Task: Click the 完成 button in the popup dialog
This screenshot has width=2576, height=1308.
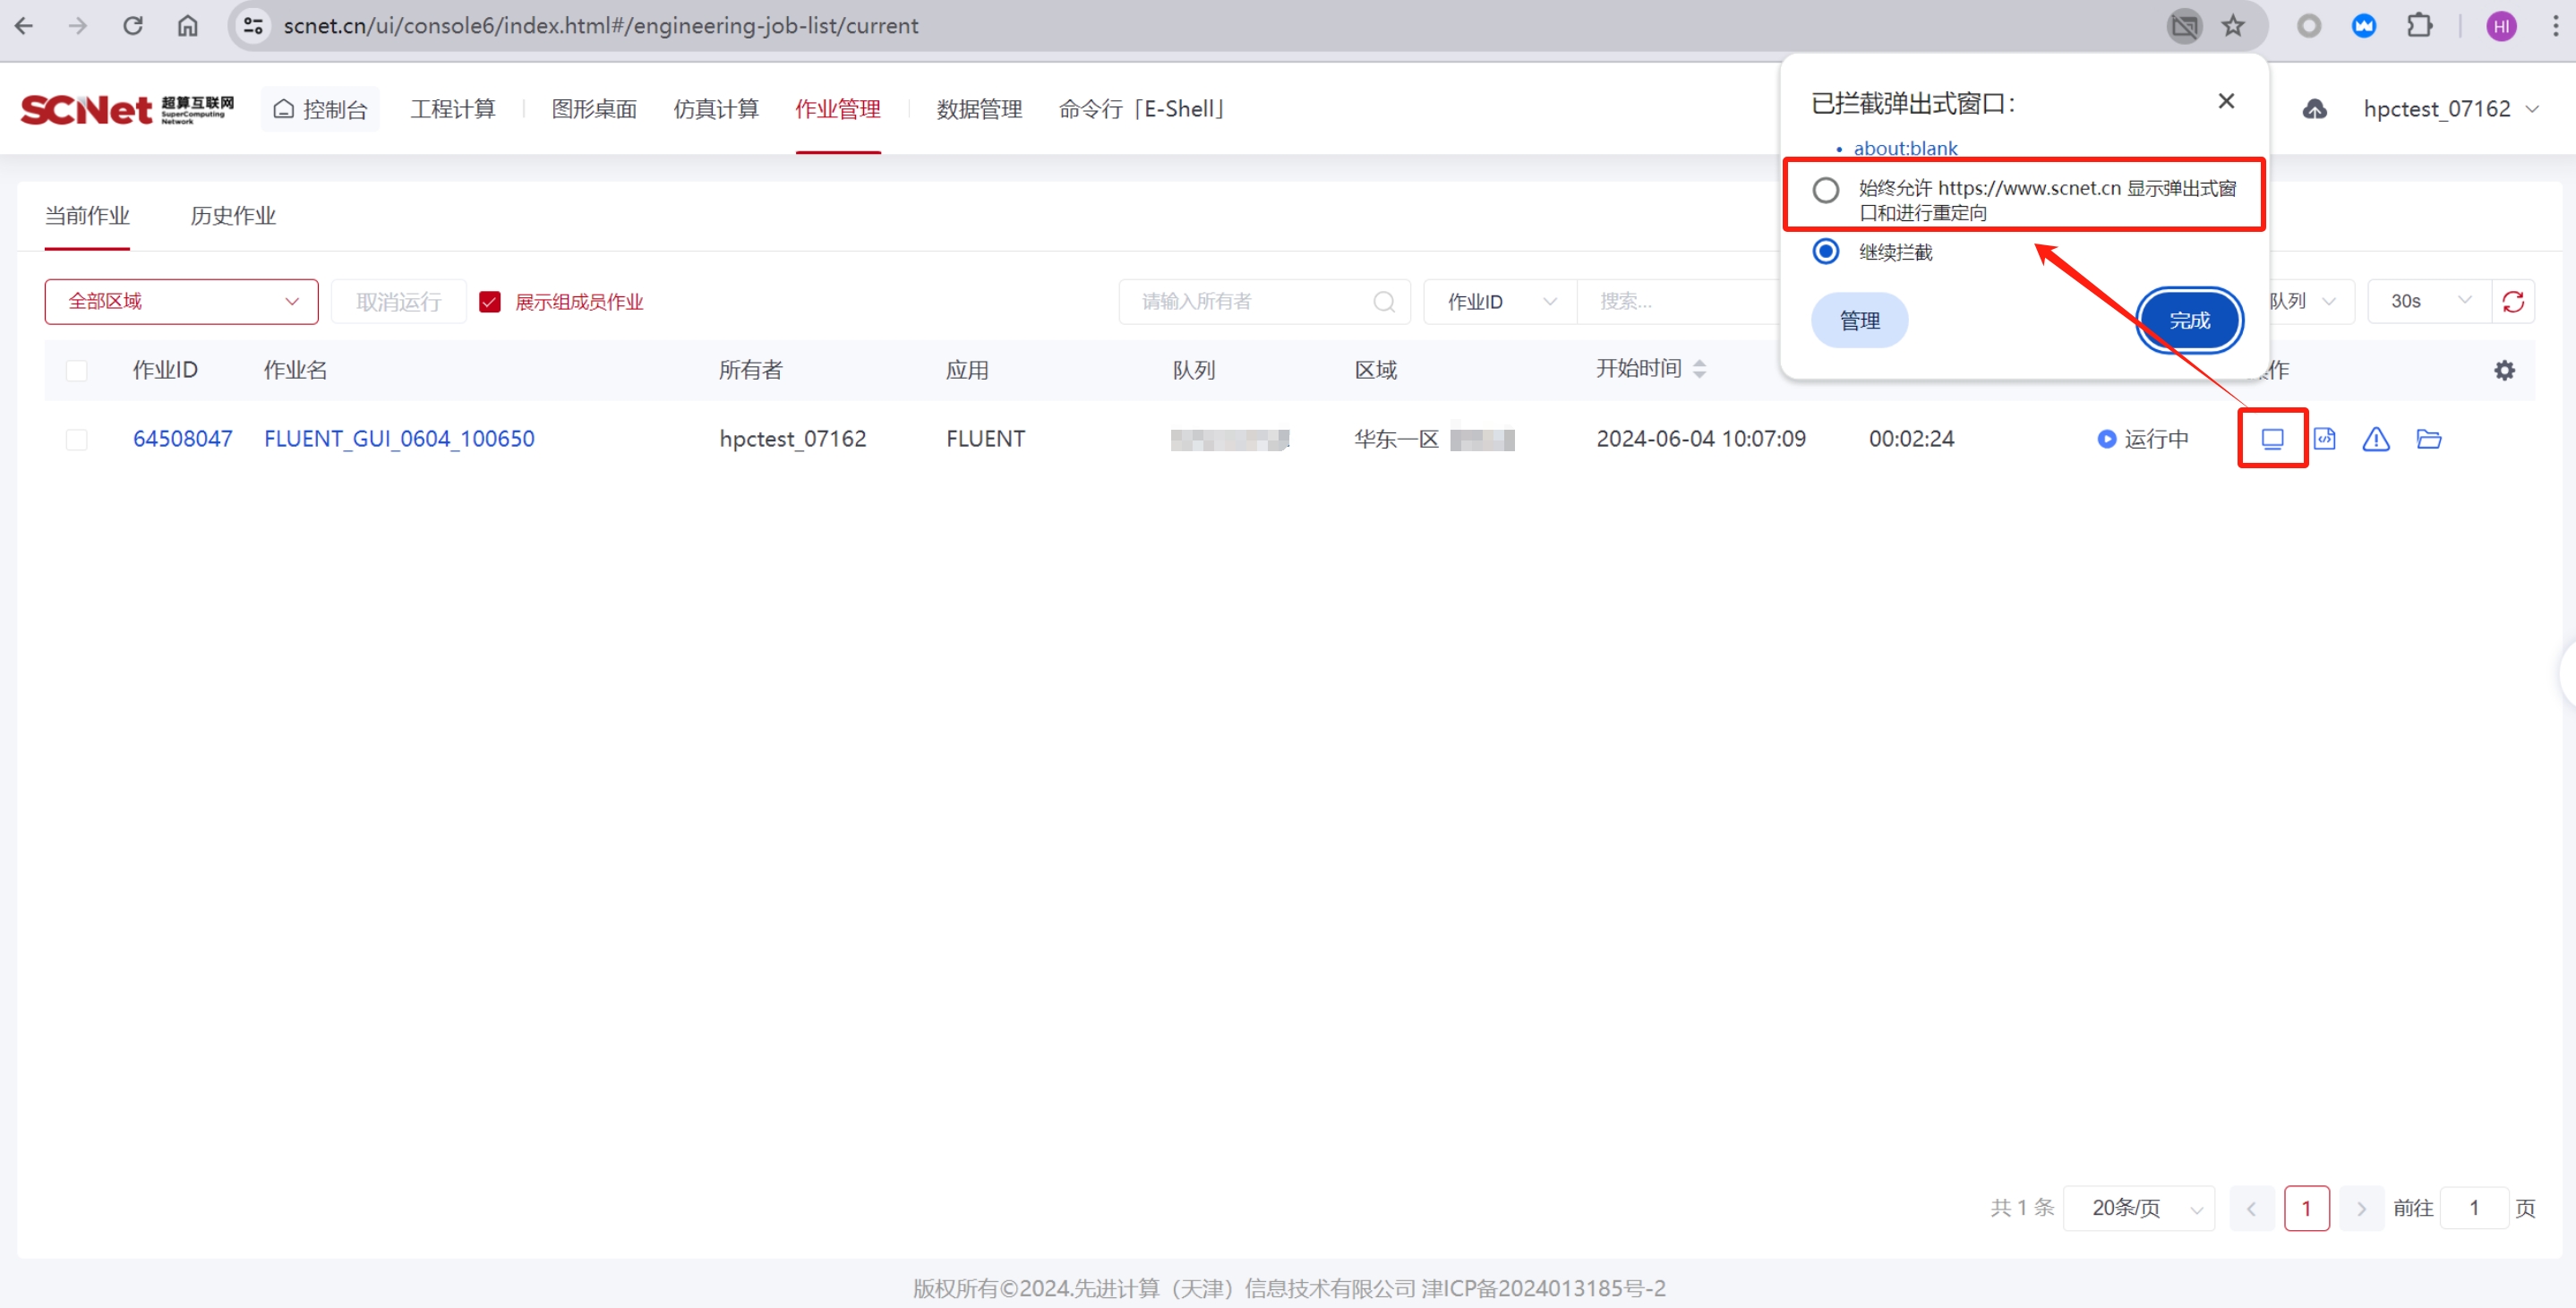Action: point(2189,320)
